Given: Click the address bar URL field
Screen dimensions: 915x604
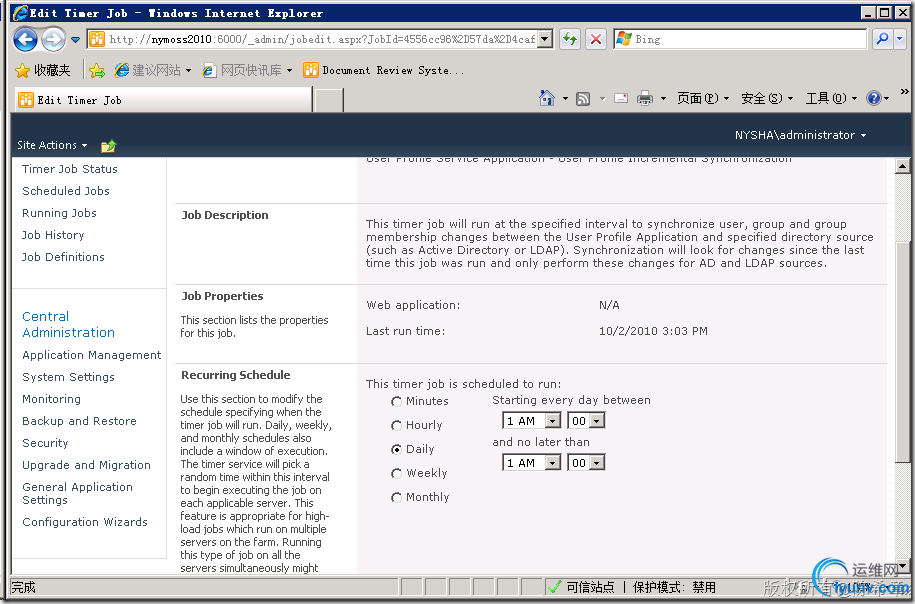Looking at the screenshot, I should pyautogui.click(x=321, y=39).
